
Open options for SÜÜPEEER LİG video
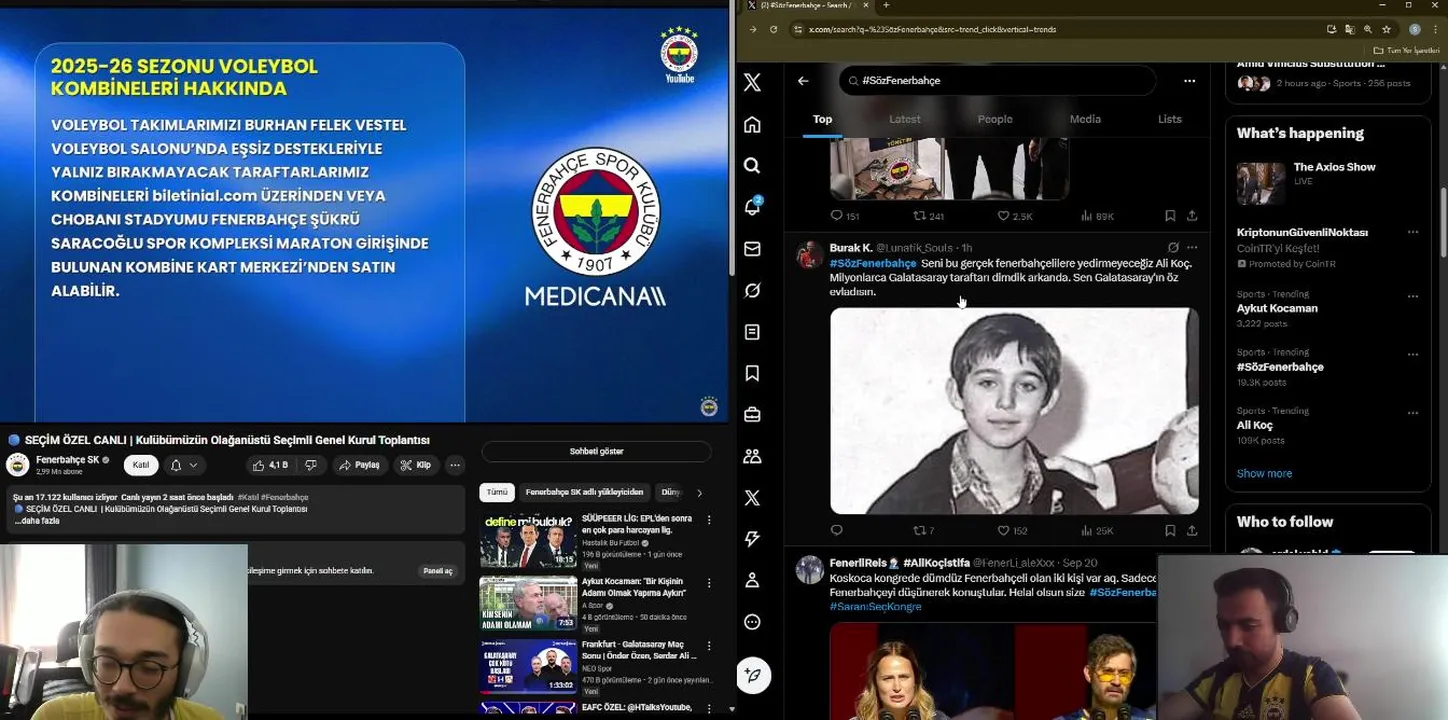click(709, 520)
